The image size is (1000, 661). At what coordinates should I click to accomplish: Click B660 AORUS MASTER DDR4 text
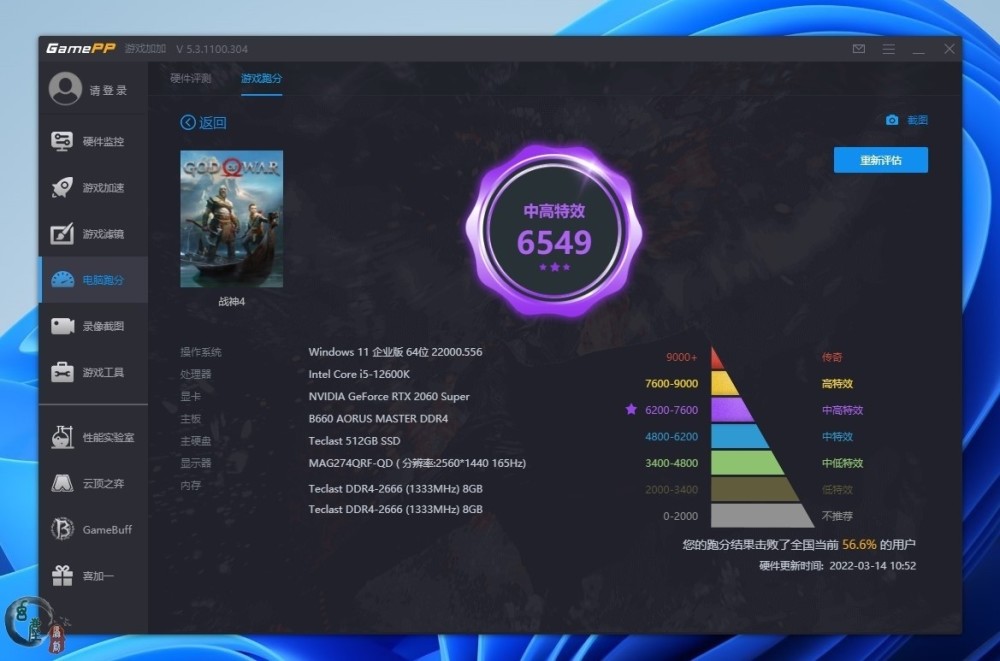(x=378, y=419)
